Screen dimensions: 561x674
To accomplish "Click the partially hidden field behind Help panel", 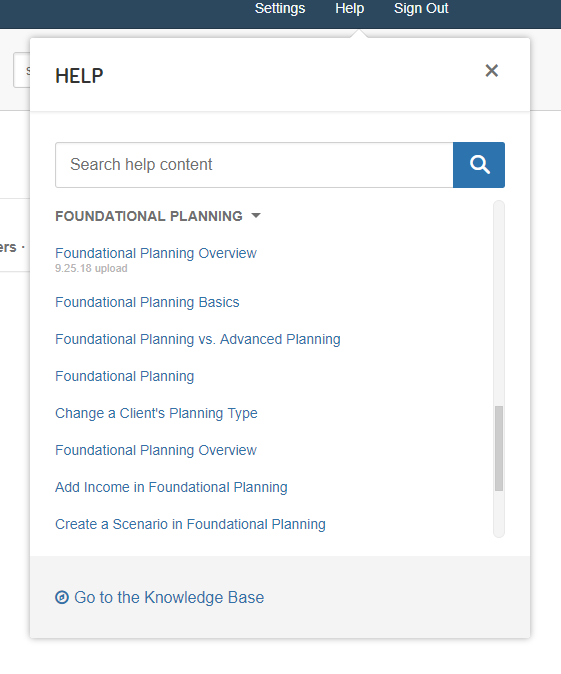I will point(21,70).
